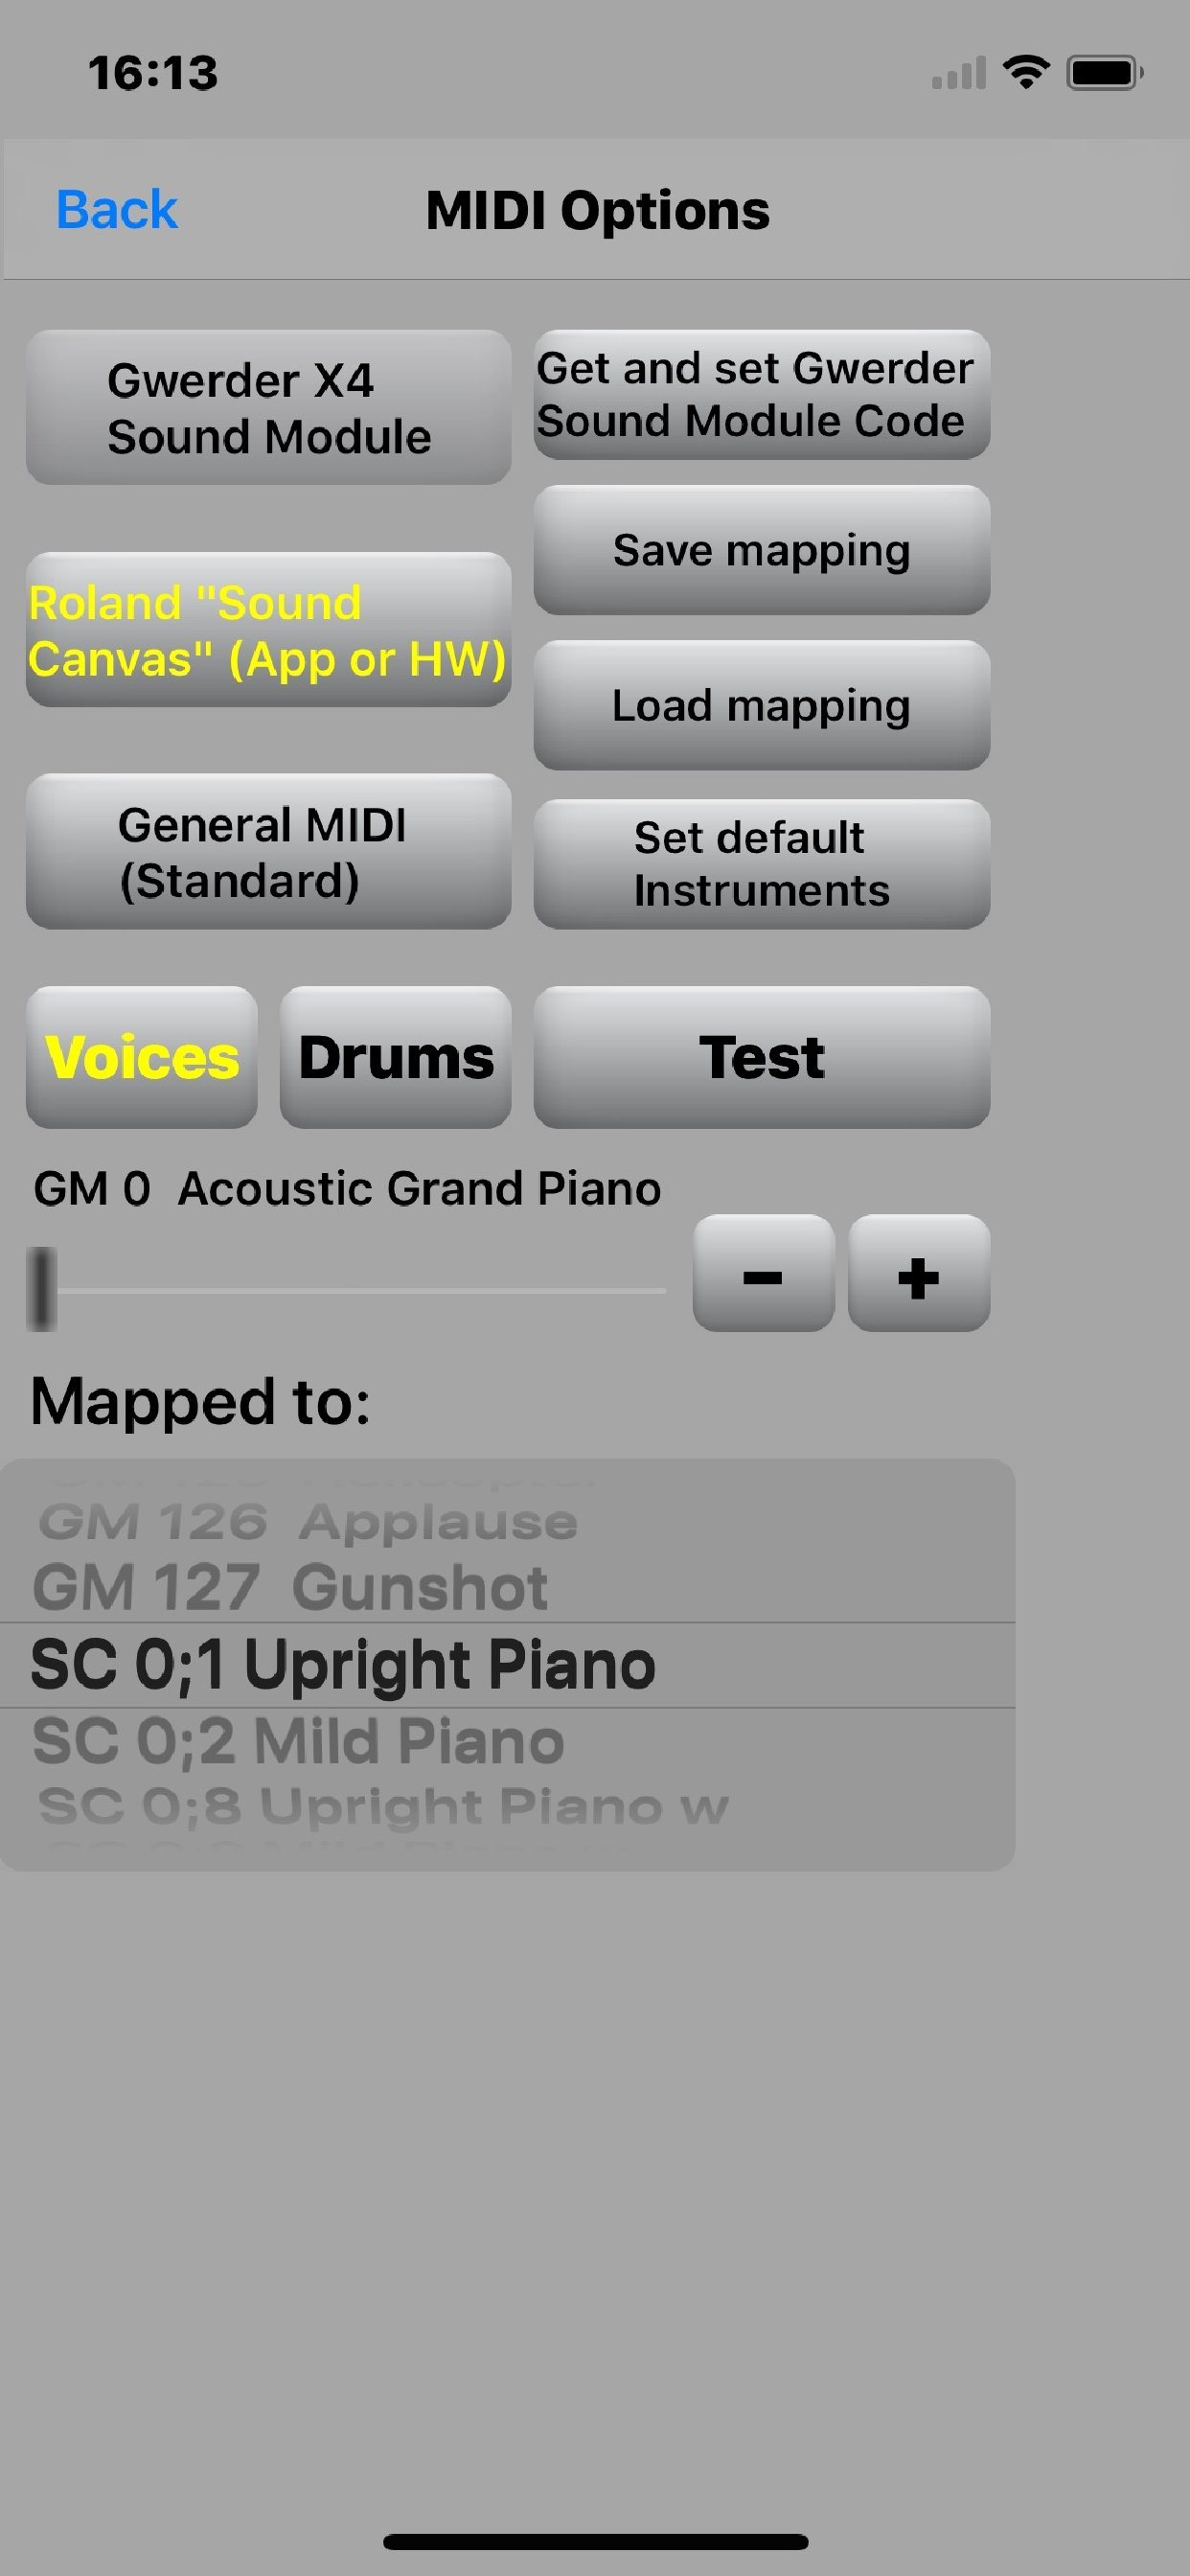Check the Wi-Fi status icon

[1026, 72]
